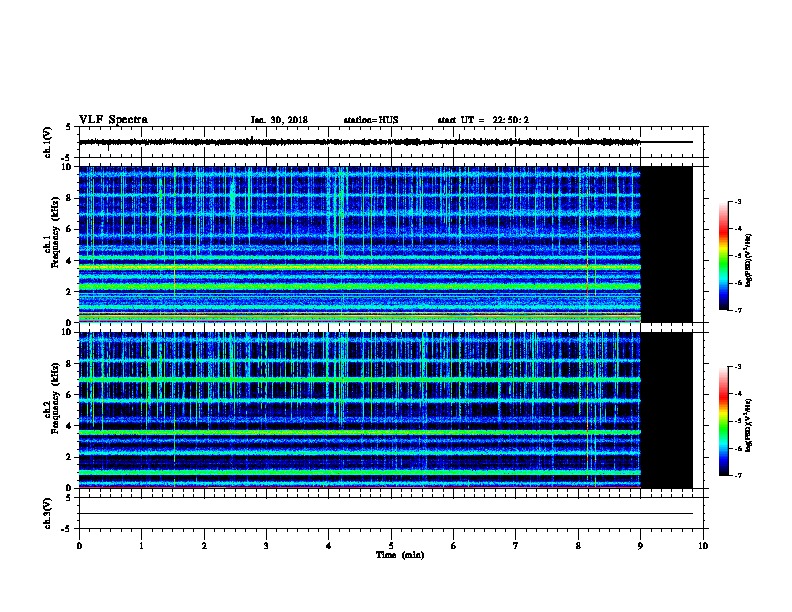Viewport: 792px width, 612px height.
Task: Click the flat ch.3 voltage trace panel
Action: [x=391, y=513]
